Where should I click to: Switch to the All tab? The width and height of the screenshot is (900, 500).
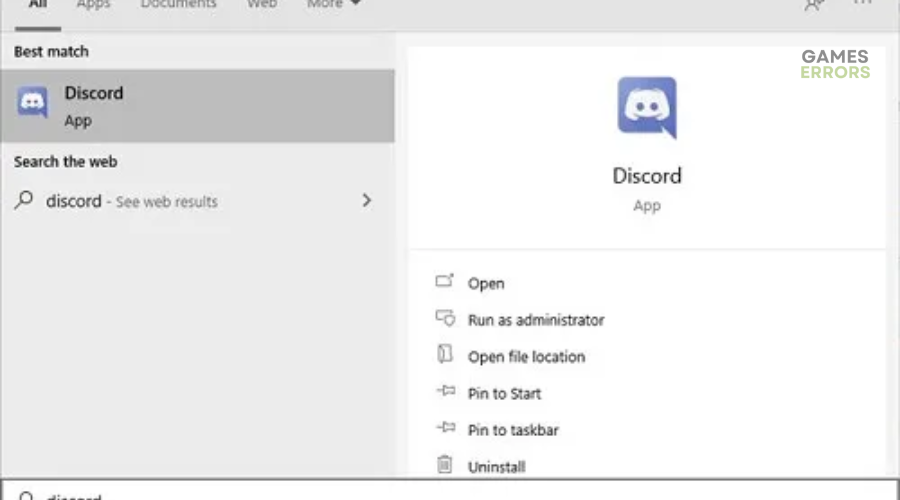tap(38, 6)
